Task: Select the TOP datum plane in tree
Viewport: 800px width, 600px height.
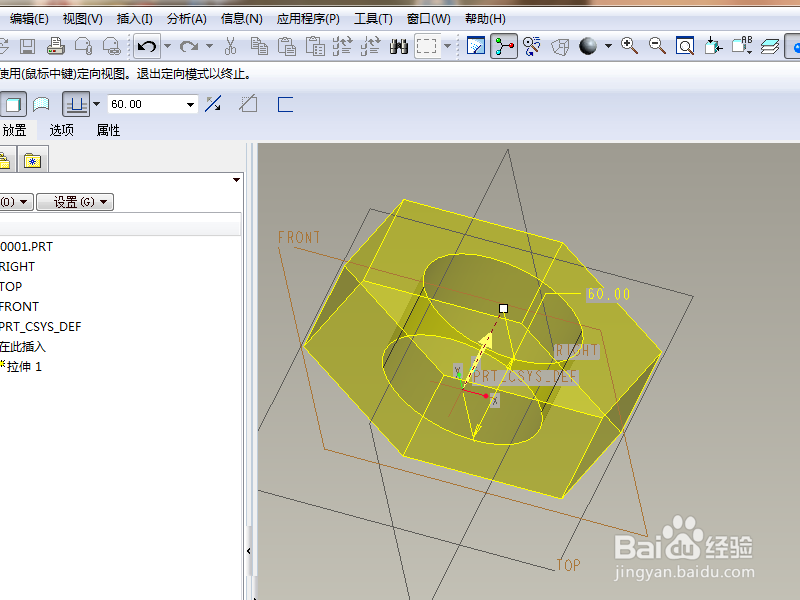Action: coord(11,286)
